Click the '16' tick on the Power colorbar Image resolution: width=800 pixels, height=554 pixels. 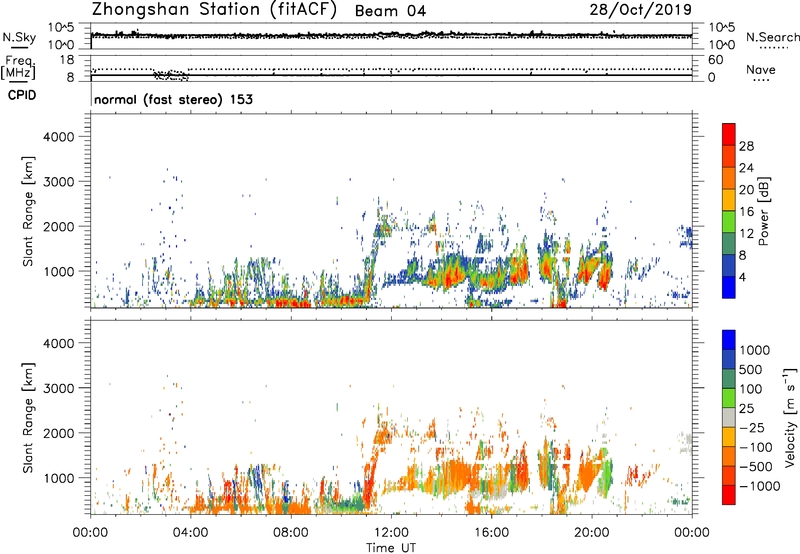(x=746, y=212)
